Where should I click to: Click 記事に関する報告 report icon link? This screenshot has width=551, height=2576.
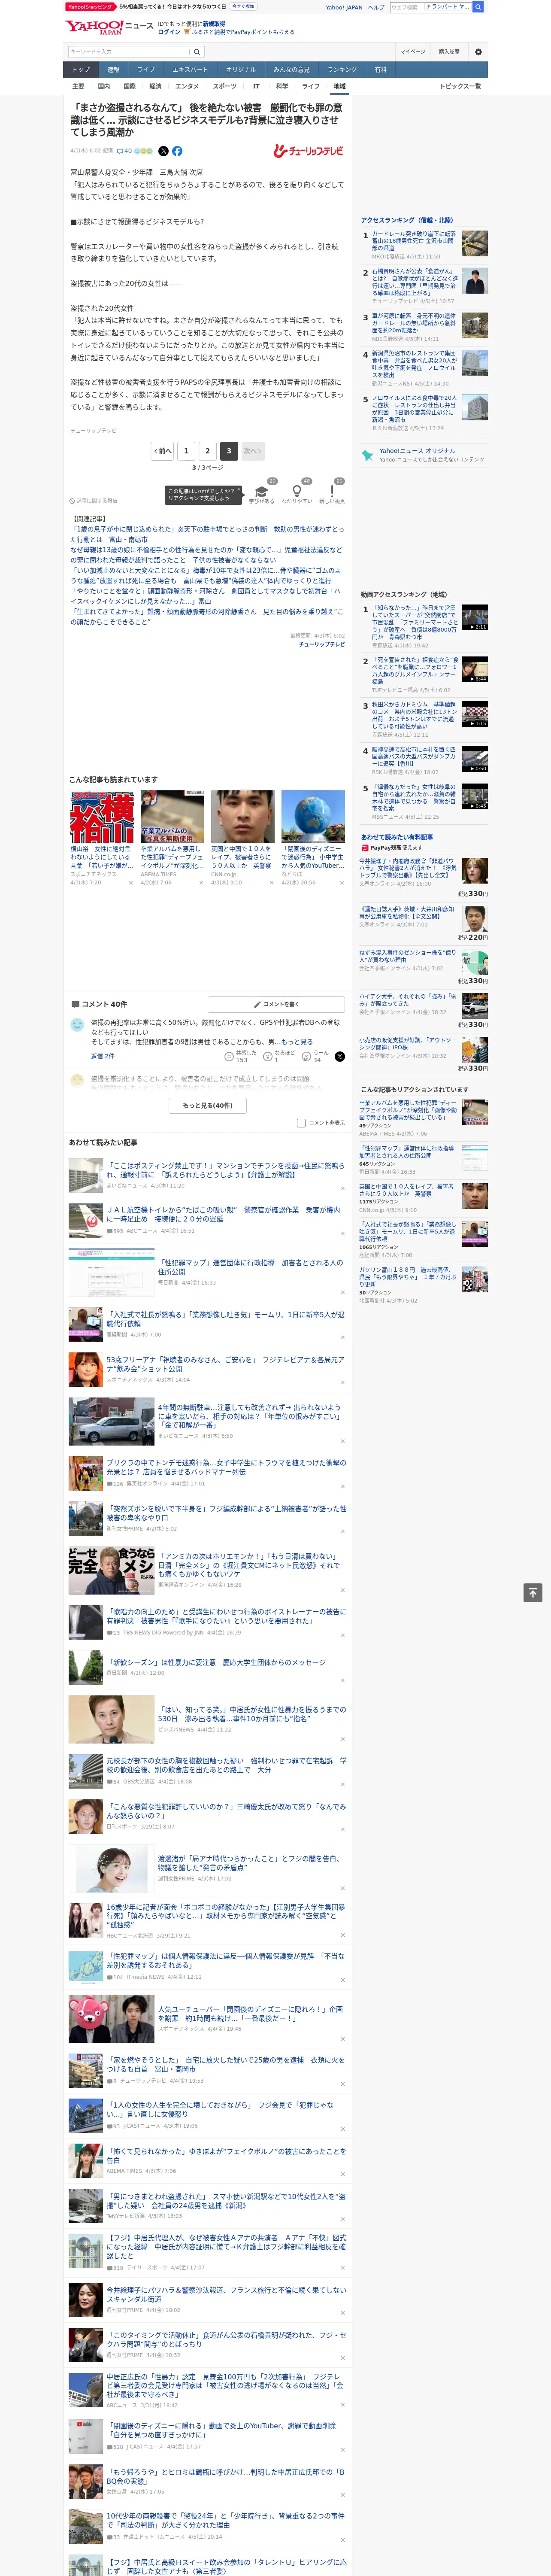[93, 500]
